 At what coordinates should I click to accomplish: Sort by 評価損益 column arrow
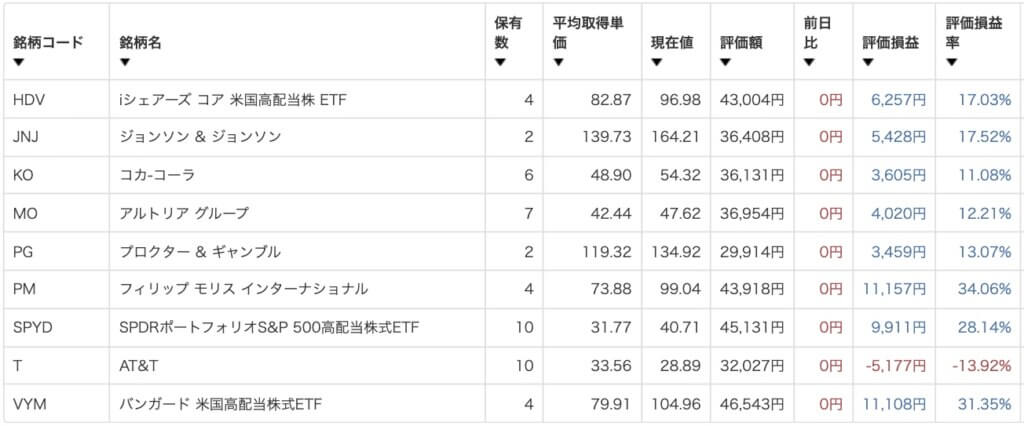click(867, 62)
